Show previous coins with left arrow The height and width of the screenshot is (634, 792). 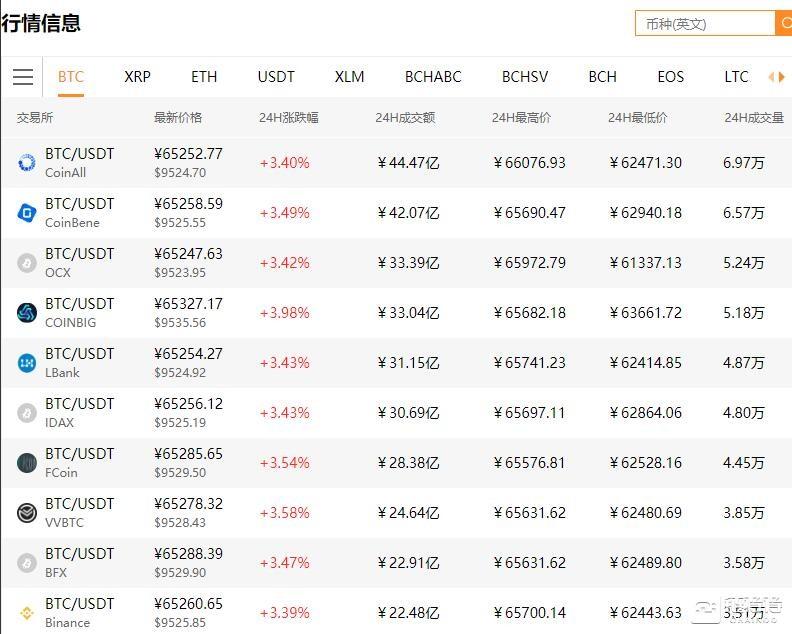click(x=771, y=77)
